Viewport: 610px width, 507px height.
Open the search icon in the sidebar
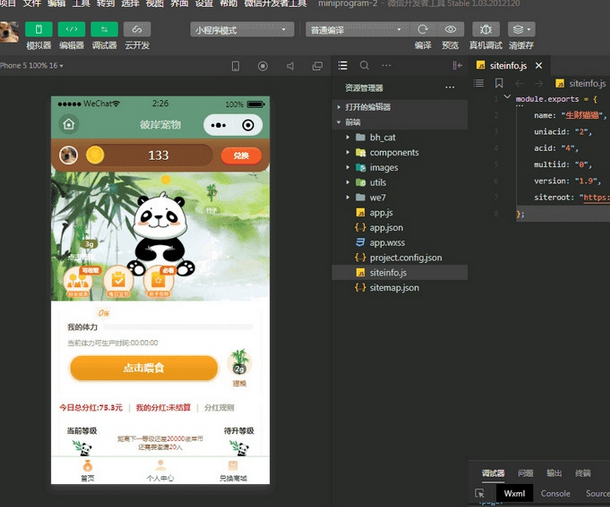tap(364, 65)
